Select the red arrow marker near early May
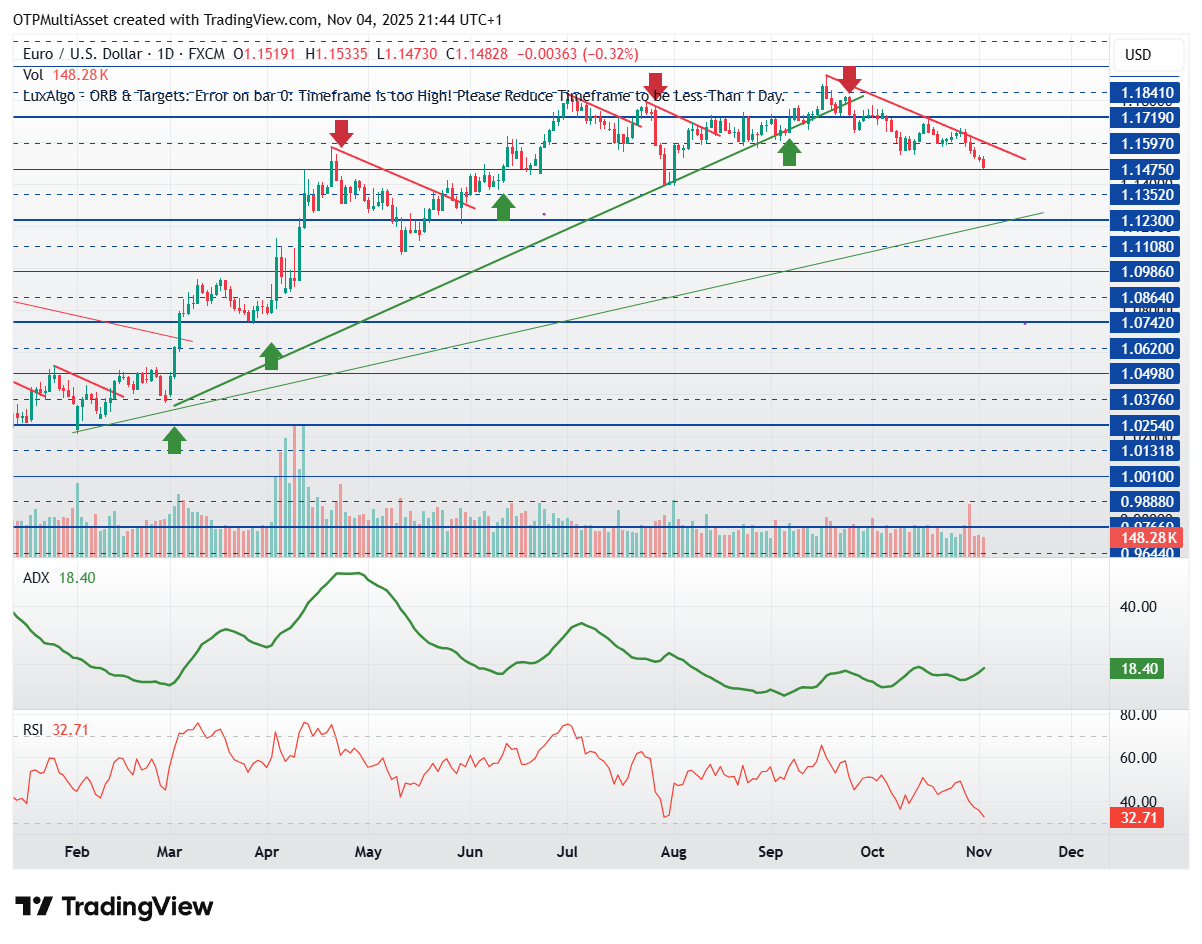This screenshot has height=944, width=1202. [x=341, y=133]
